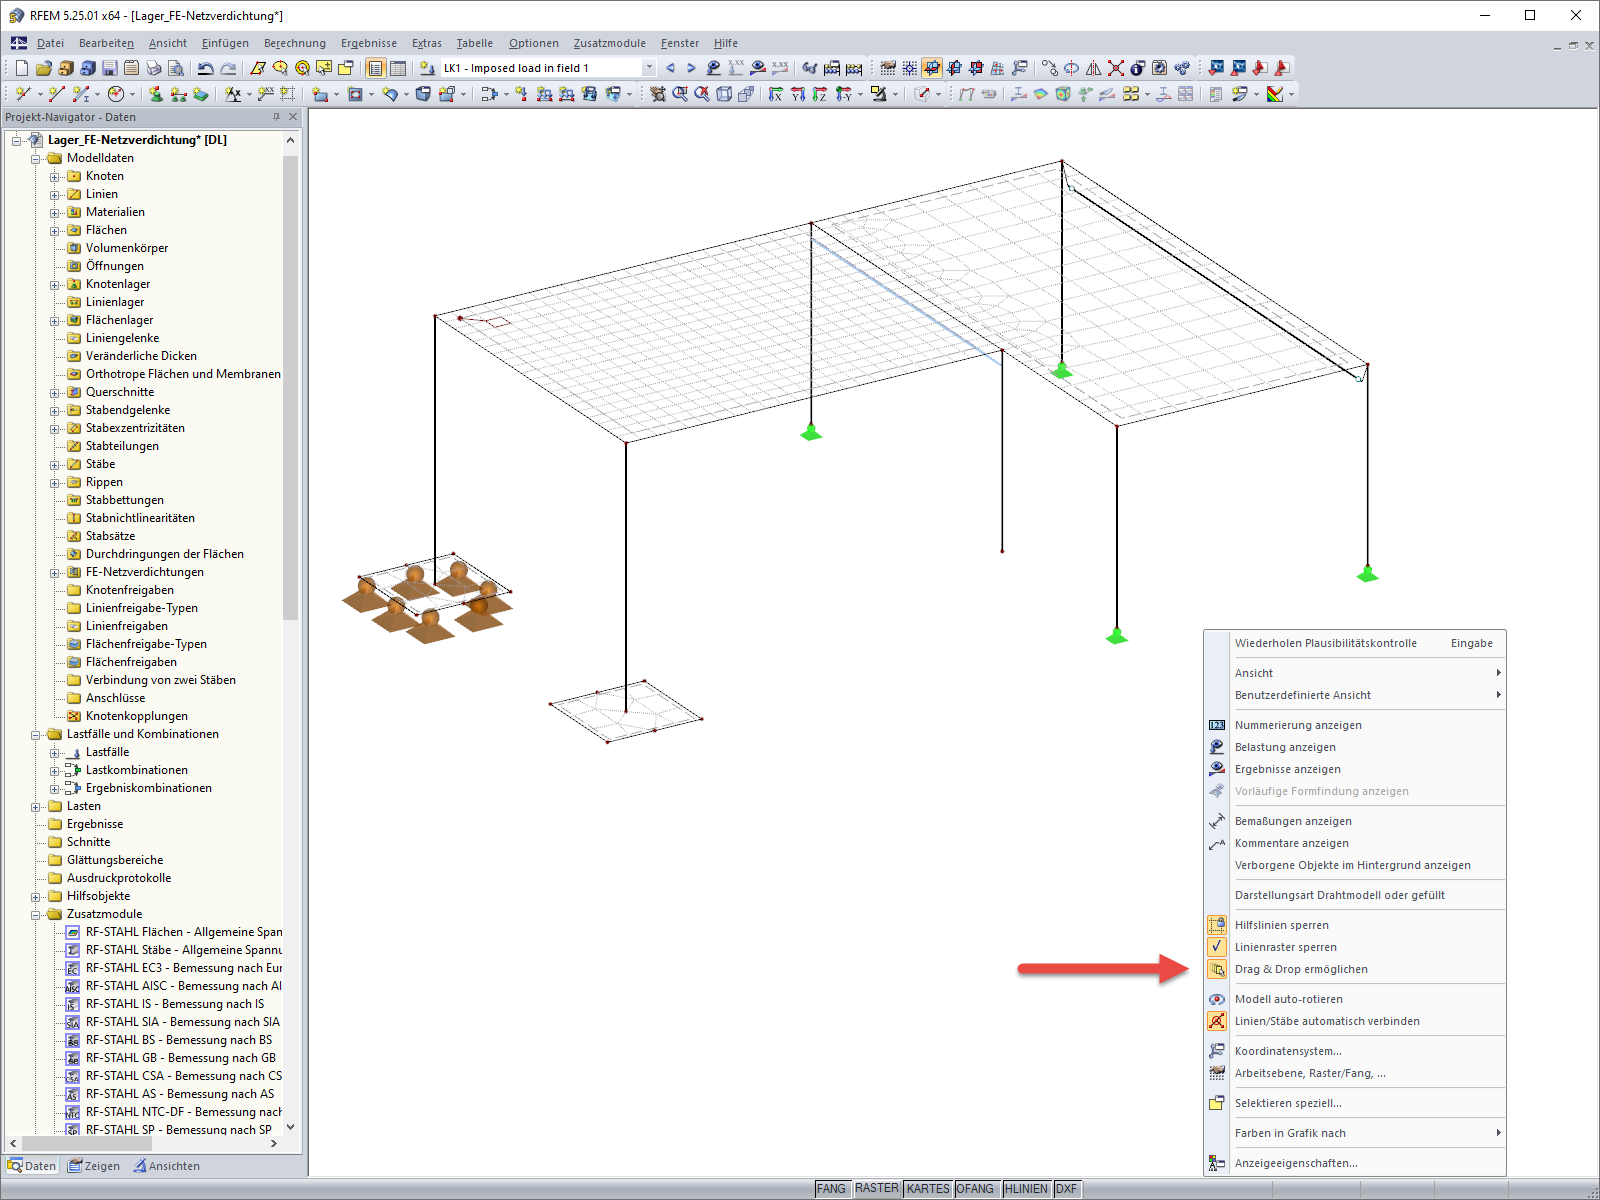Click the red X delete icon in toolbar

pos(1116,68)
